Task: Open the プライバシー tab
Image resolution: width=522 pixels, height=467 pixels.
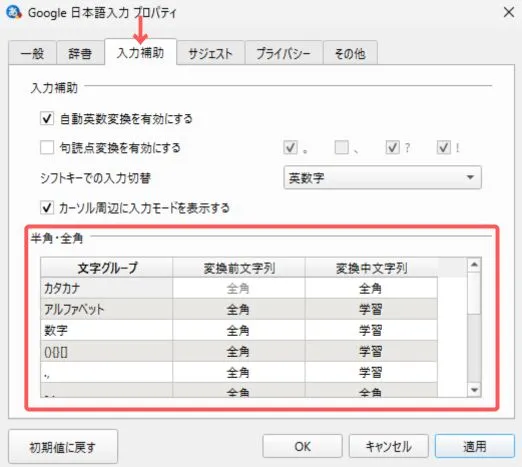Action: [x=283, y=53]
